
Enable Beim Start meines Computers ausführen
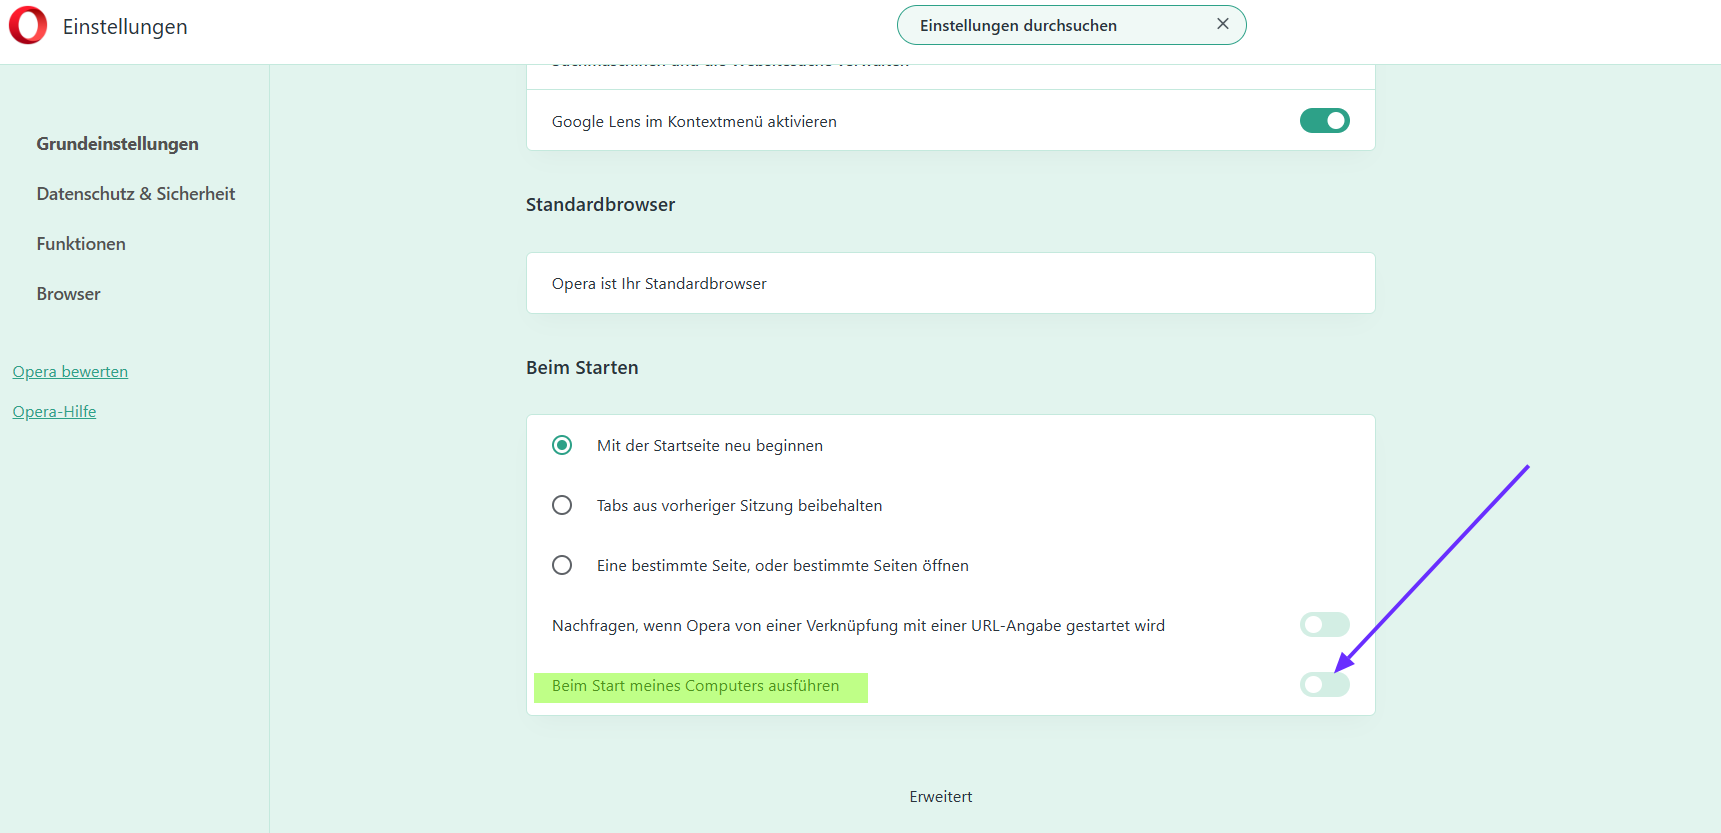[x=1324, y=685]
